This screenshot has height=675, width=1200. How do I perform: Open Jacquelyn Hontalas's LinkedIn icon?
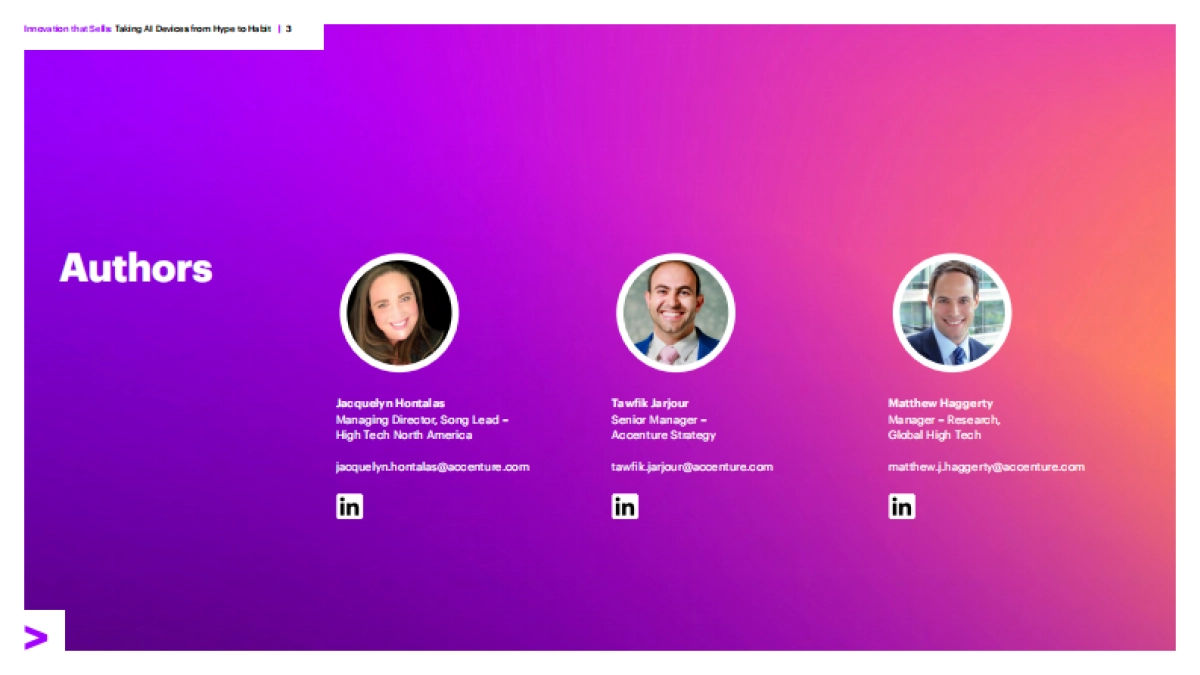coord(349,506)
